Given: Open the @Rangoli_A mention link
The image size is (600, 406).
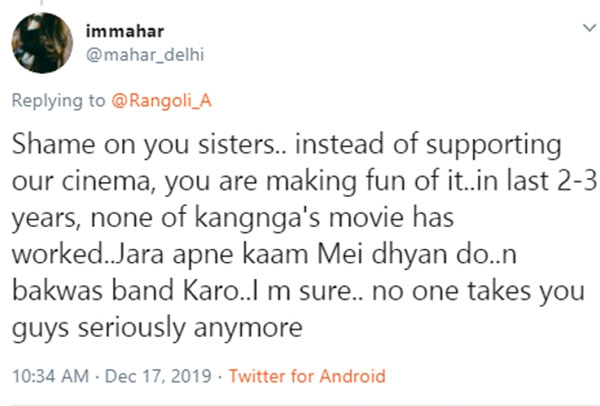Looking at the screenshot, I should click(x=161, y=101).
